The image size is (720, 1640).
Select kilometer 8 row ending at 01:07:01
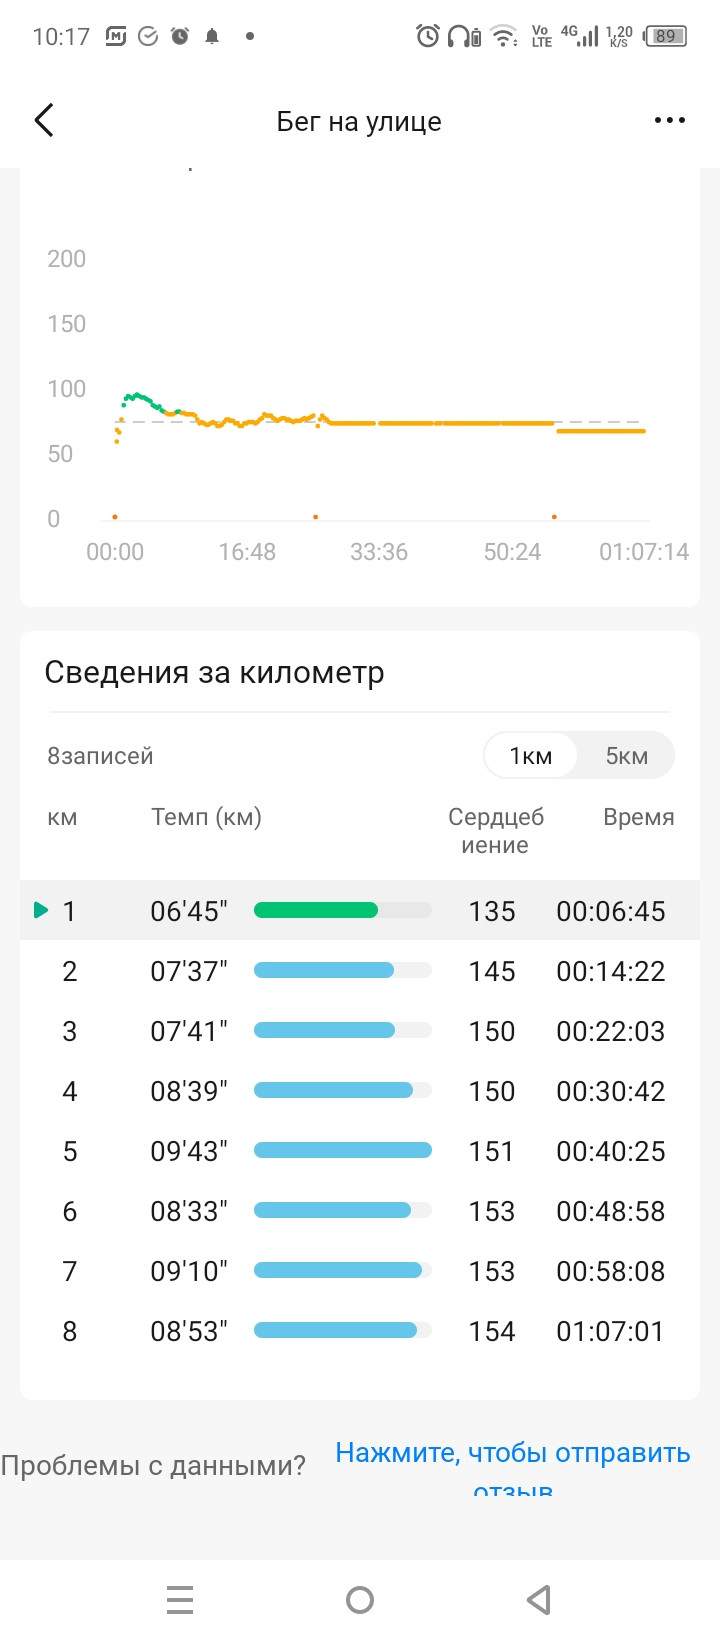(360, 1331)
